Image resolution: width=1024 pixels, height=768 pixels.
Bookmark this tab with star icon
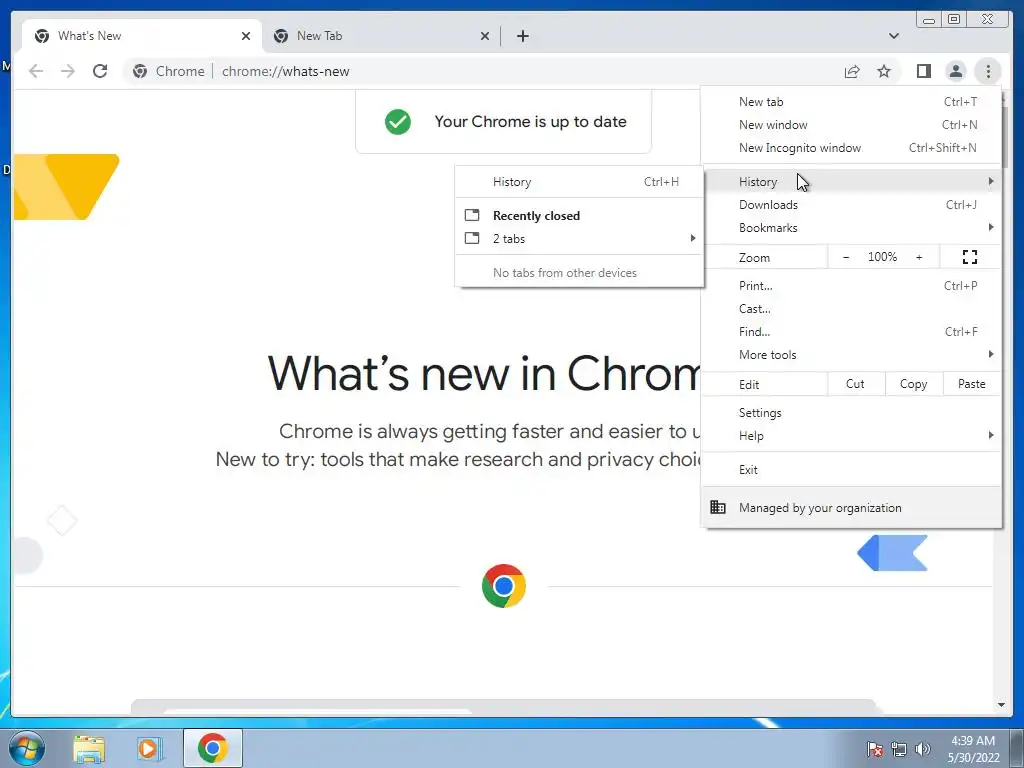pyautogui.click(x=884, y=71)
